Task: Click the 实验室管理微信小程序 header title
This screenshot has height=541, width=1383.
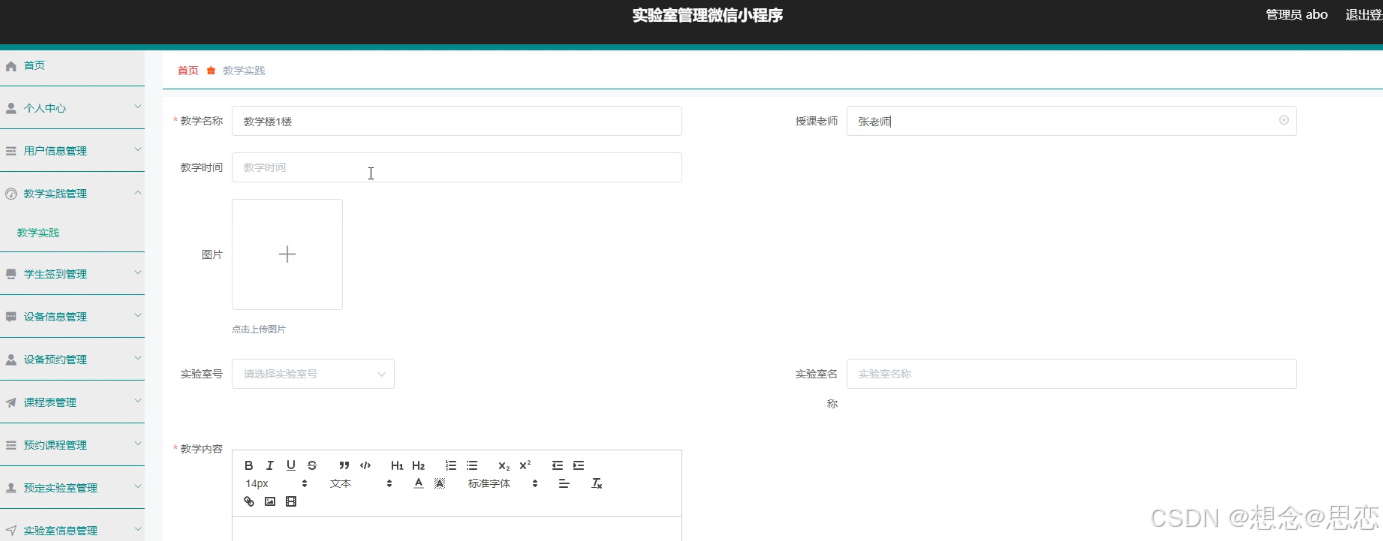Action: (707, 15)
